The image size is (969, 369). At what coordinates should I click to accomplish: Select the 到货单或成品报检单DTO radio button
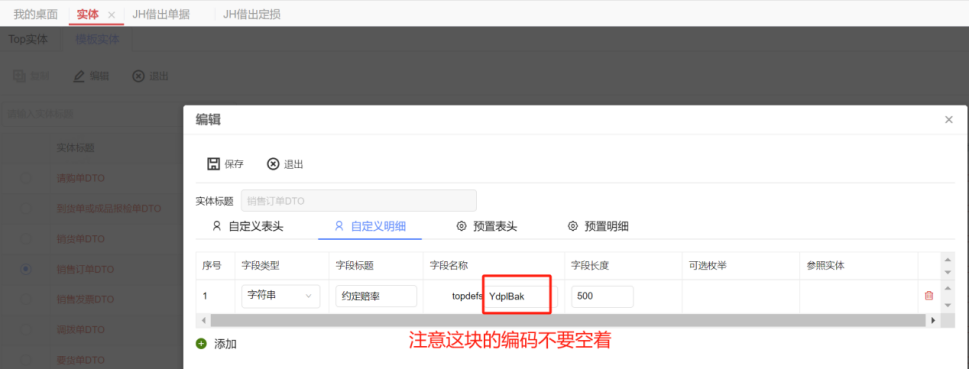(26, 208)
